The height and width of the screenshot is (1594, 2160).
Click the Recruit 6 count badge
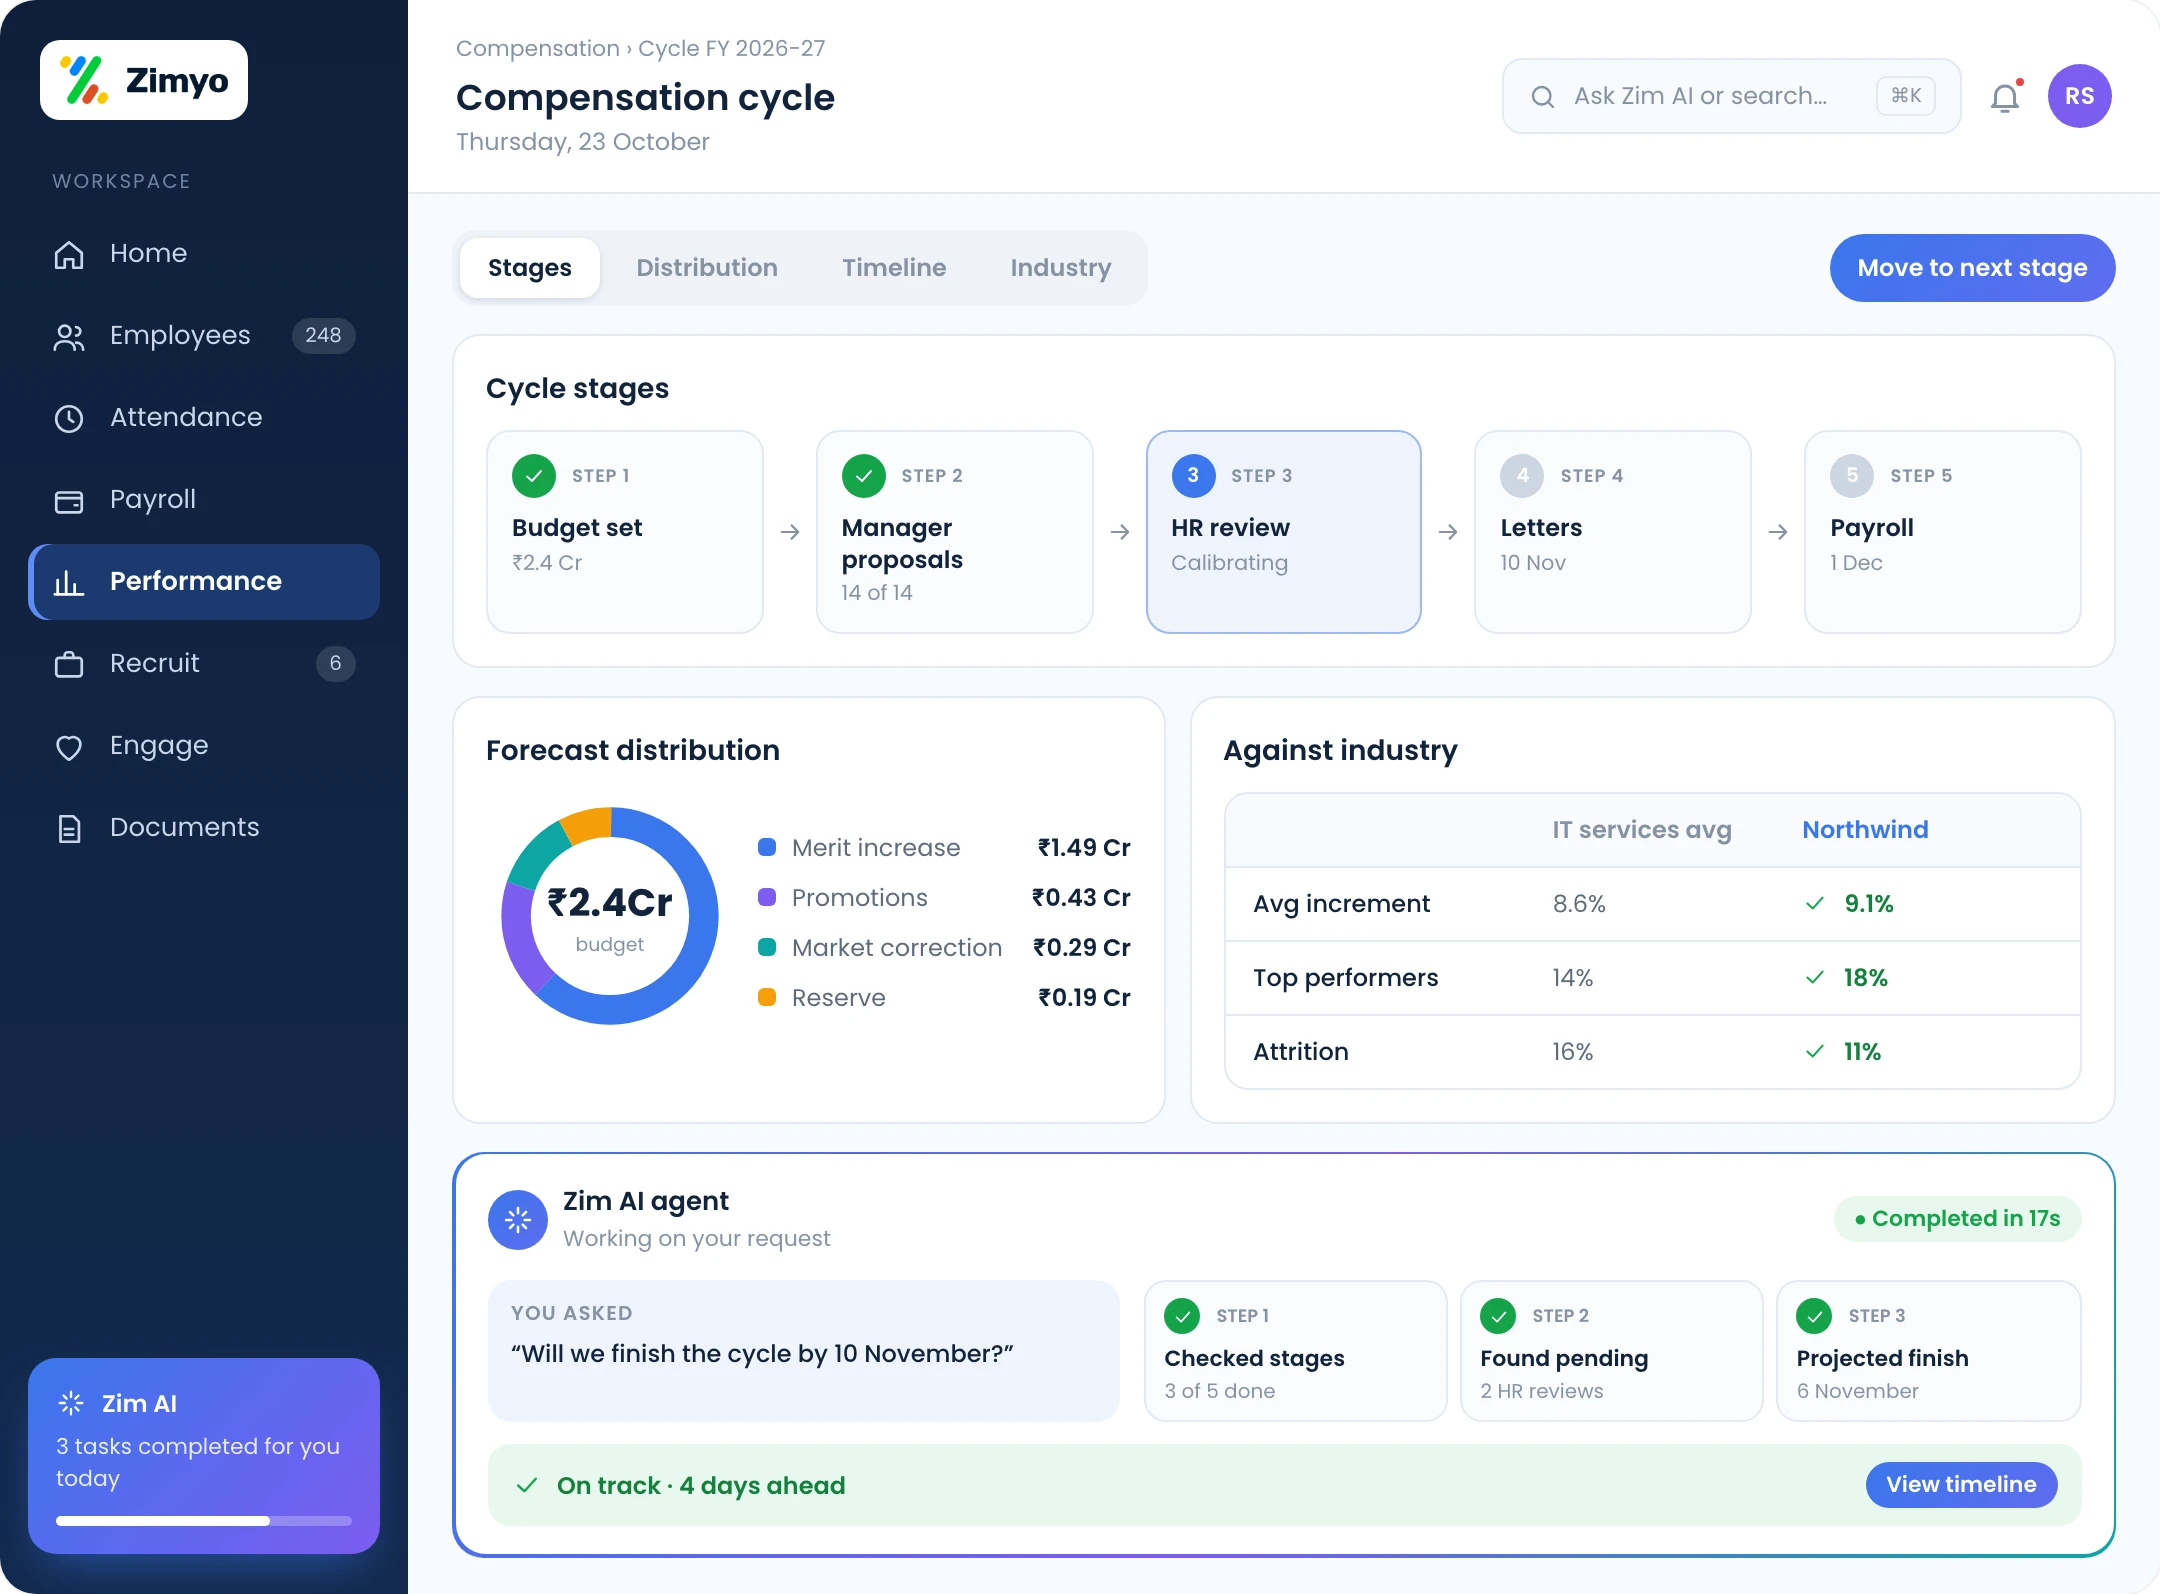click(x=335, y=663)
